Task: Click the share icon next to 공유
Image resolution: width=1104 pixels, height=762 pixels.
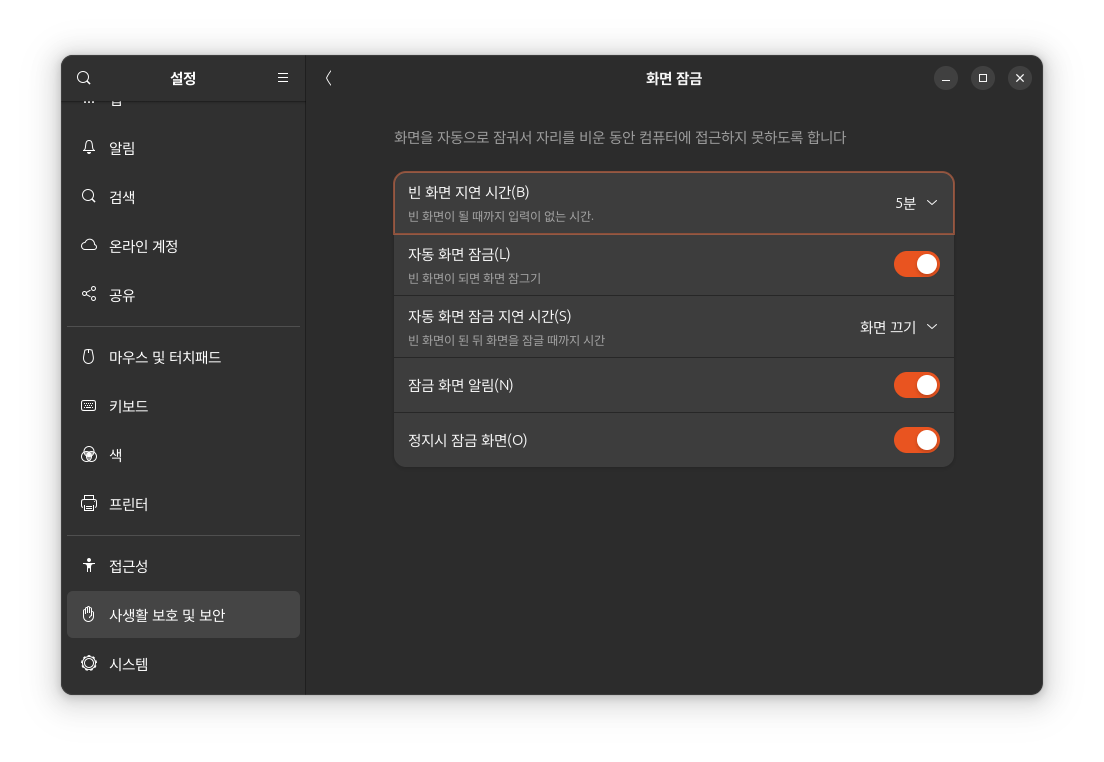Action: [89, 294]
